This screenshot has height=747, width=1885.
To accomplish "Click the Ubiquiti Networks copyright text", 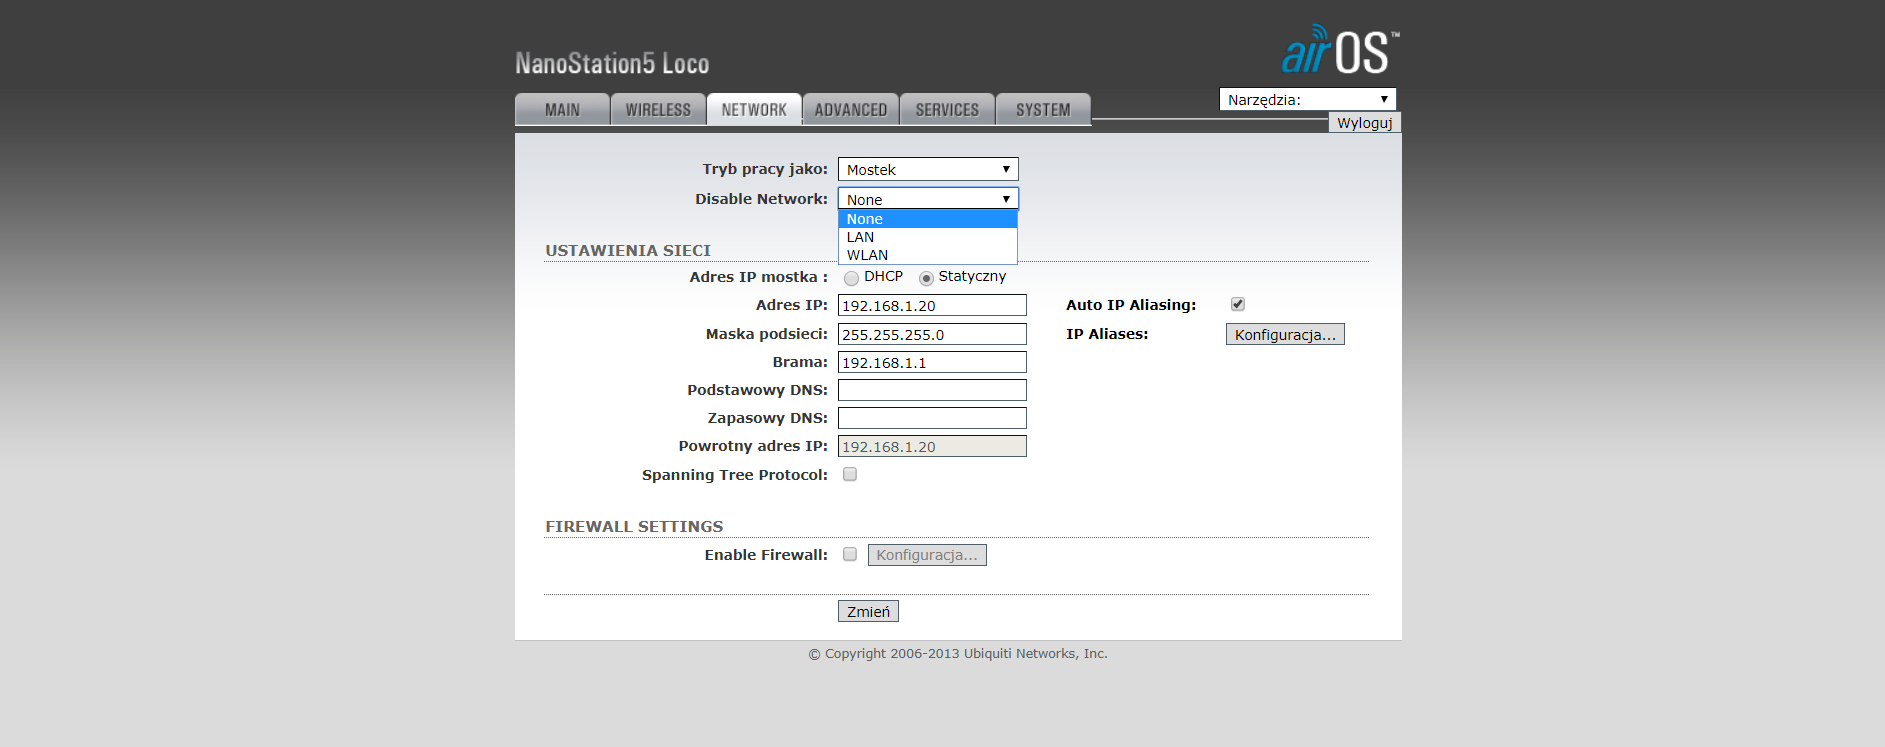I will 958,654.
